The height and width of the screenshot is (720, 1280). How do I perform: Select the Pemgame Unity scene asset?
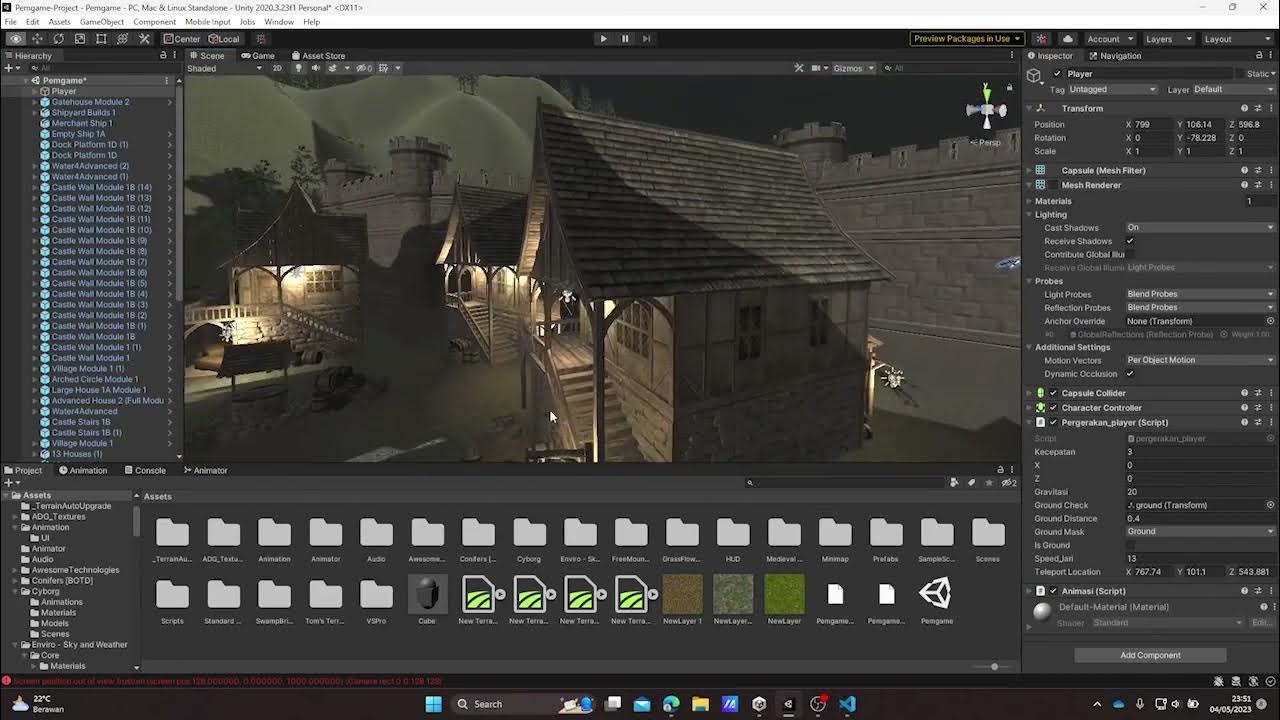click(x=937, y=600)
